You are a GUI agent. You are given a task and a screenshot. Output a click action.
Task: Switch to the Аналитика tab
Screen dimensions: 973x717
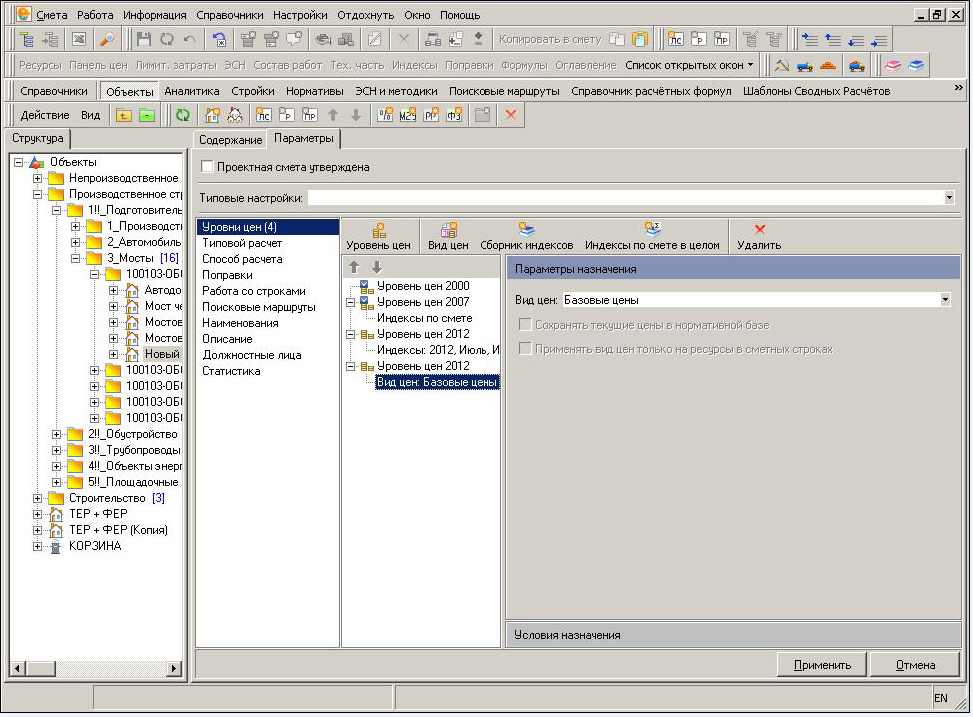192,91
